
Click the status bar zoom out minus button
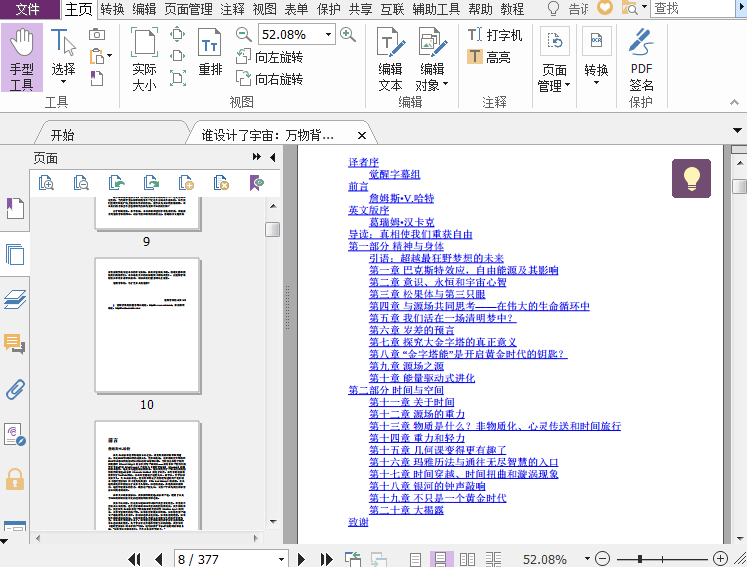tap(603, 559)
